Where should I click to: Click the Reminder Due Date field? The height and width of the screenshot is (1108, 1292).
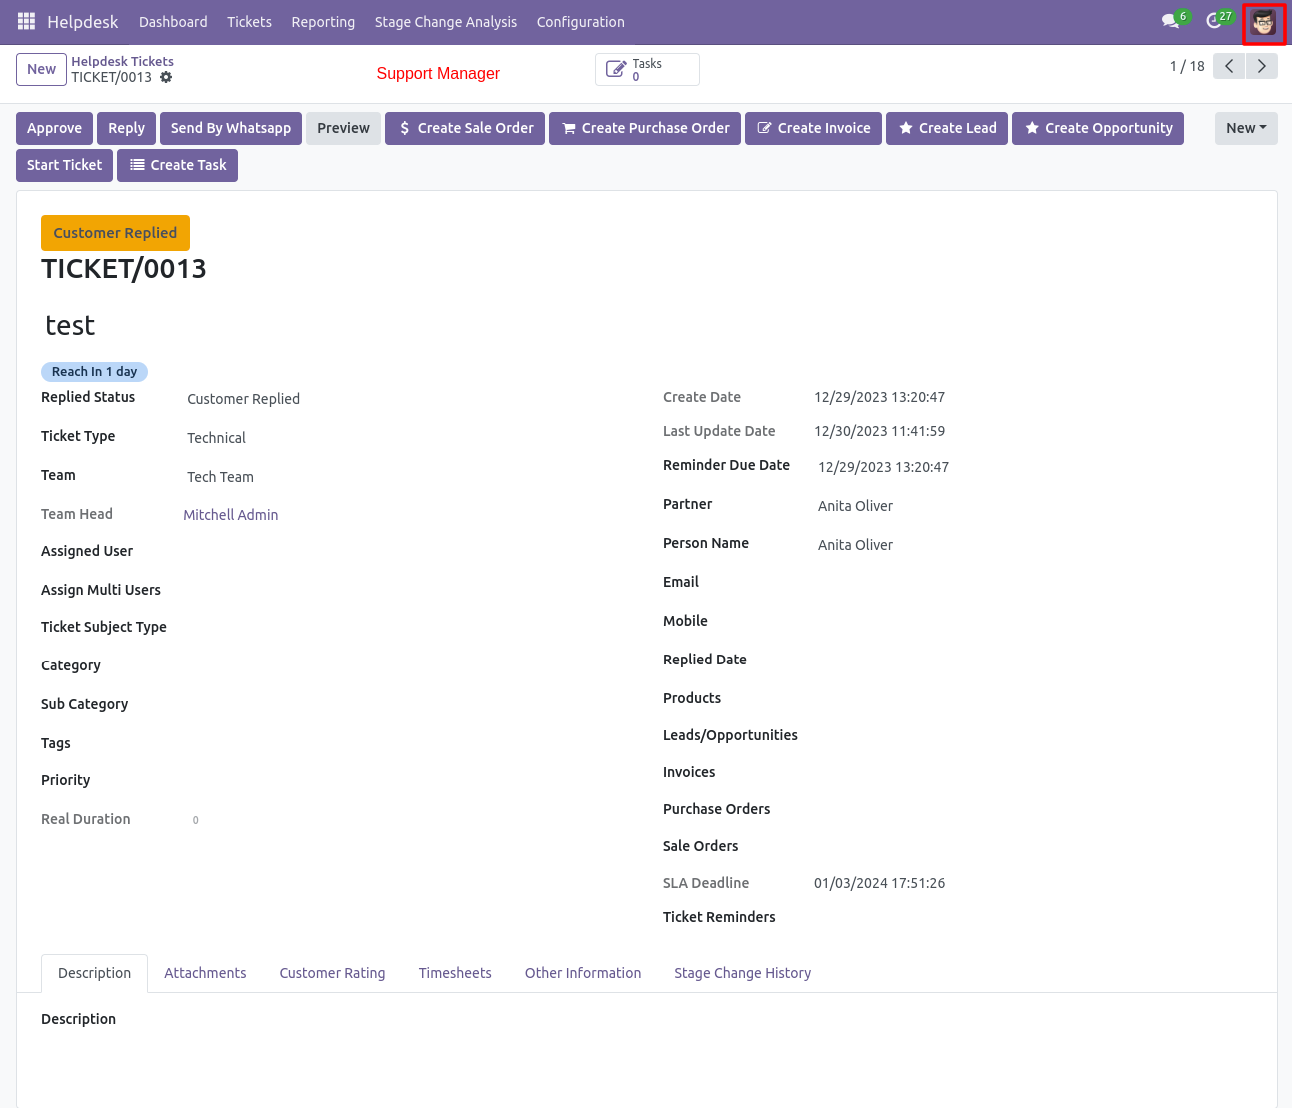click(883, 467)
